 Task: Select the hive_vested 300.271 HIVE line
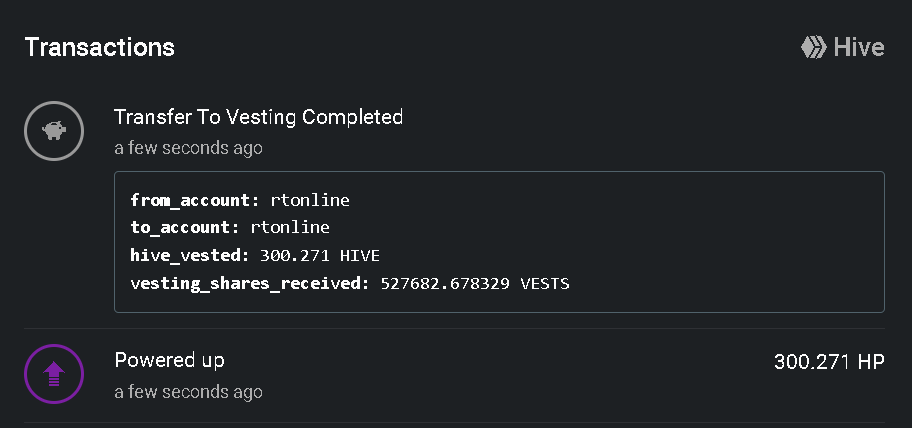click(x=255, y=255)
